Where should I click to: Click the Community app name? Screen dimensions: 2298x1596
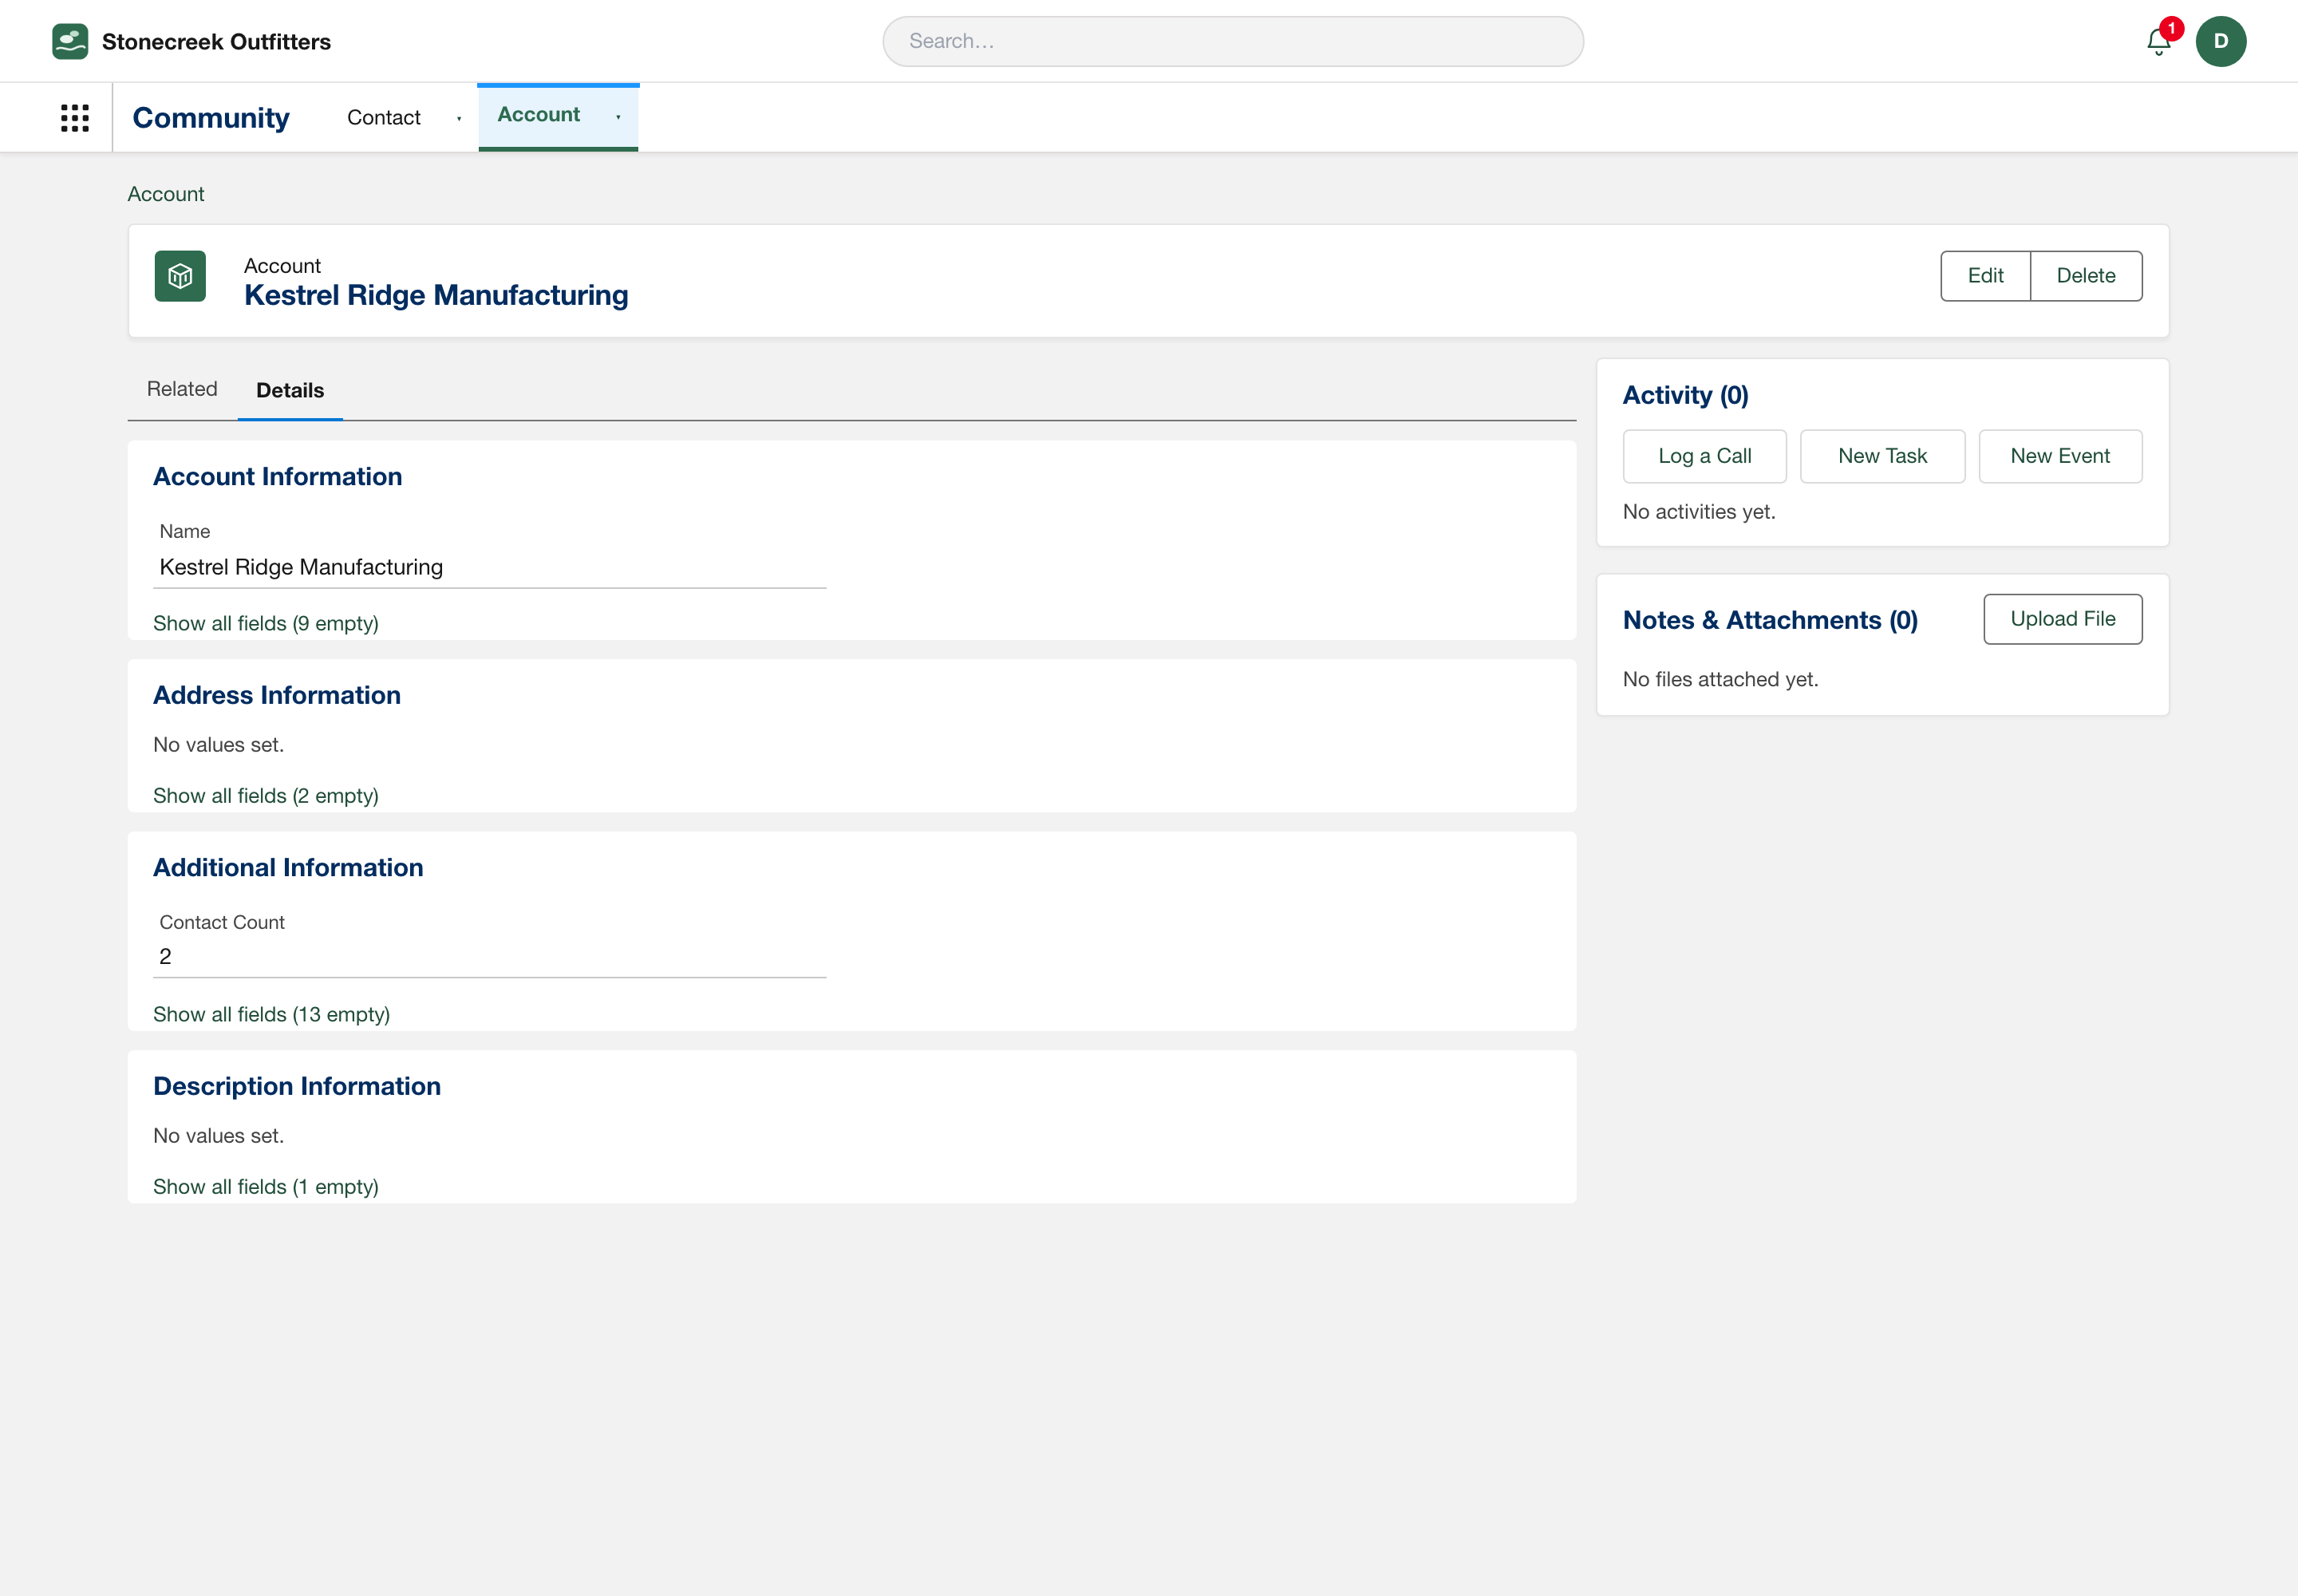211,118
